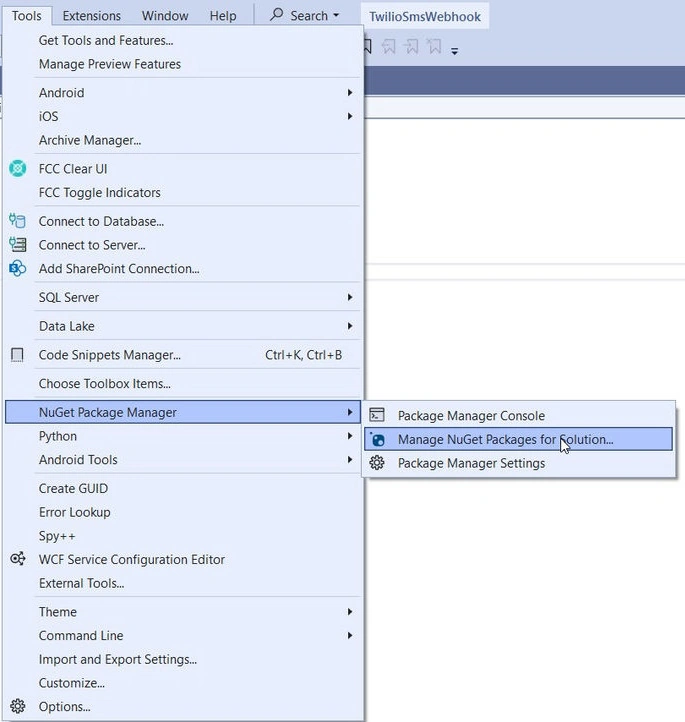Image resolution: width=685 pixels, height=722 pixels.
Task: Open Options menu entry
Action: pos(182,706)
